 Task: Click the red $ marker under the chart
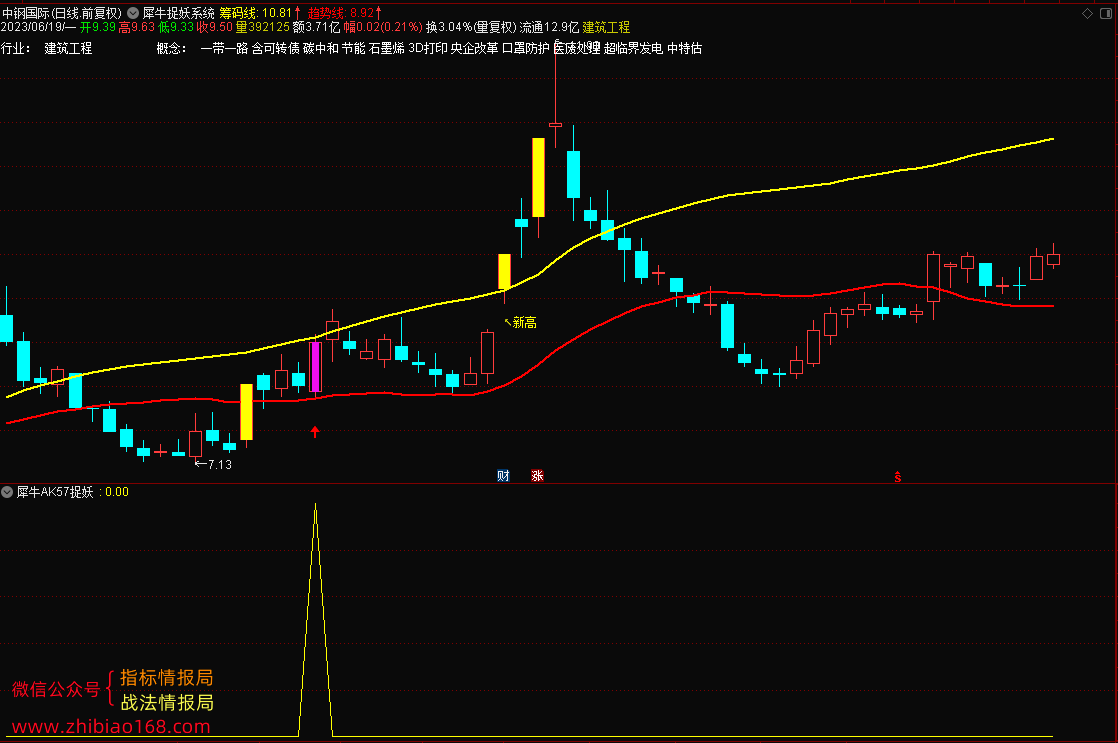click(898, 477)
